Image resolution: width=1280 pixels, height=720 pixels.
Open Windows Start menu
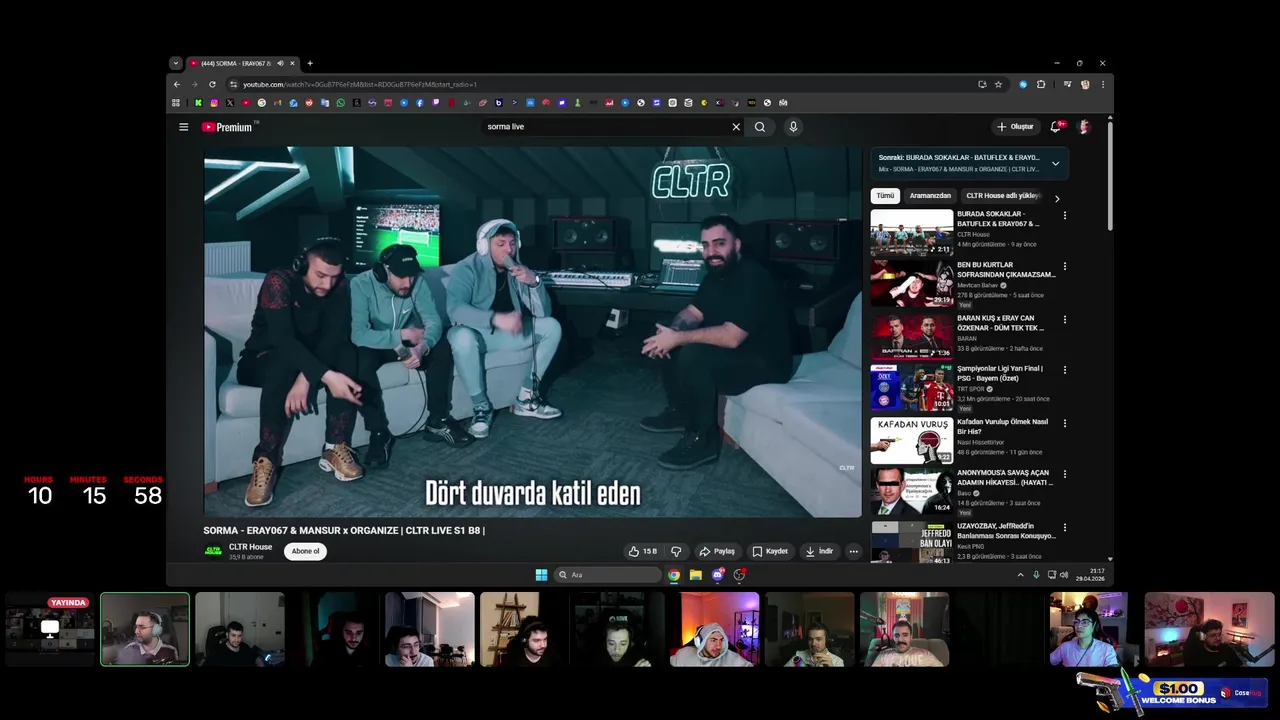pyautogui.click(x=541, y=574)
